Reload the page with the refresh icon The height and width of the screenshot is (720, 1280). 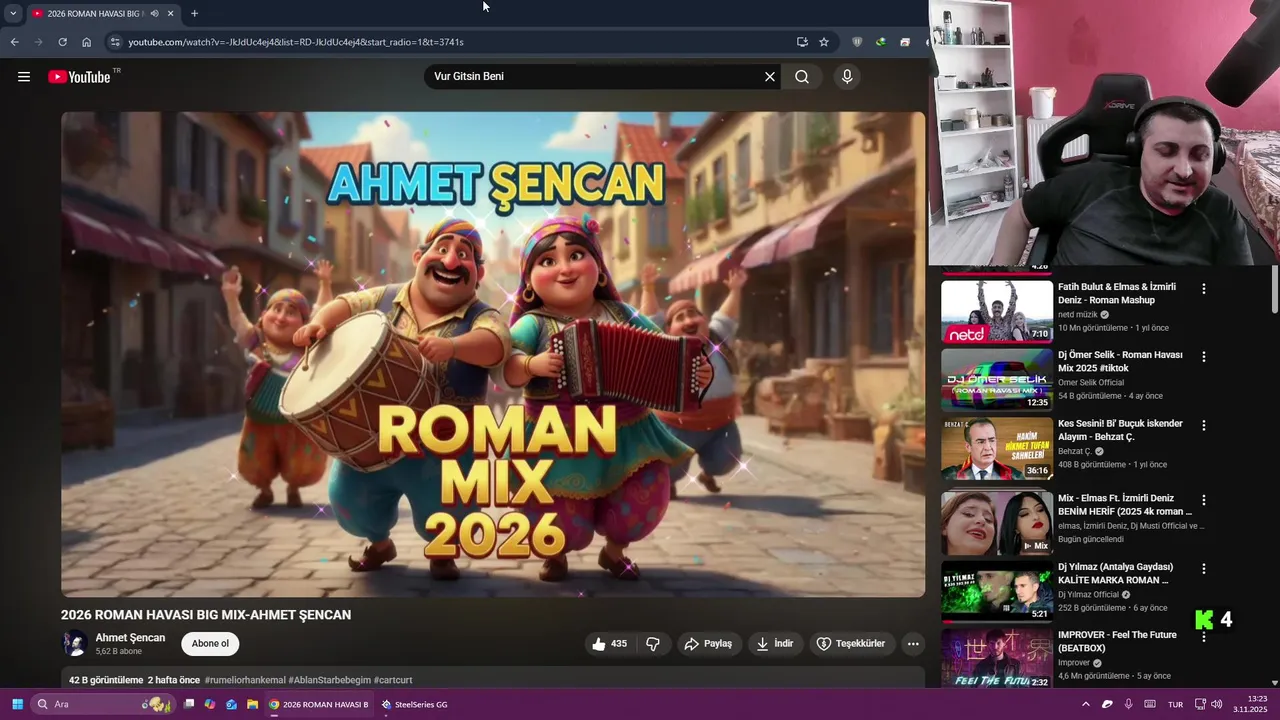(x=62, y=42)
